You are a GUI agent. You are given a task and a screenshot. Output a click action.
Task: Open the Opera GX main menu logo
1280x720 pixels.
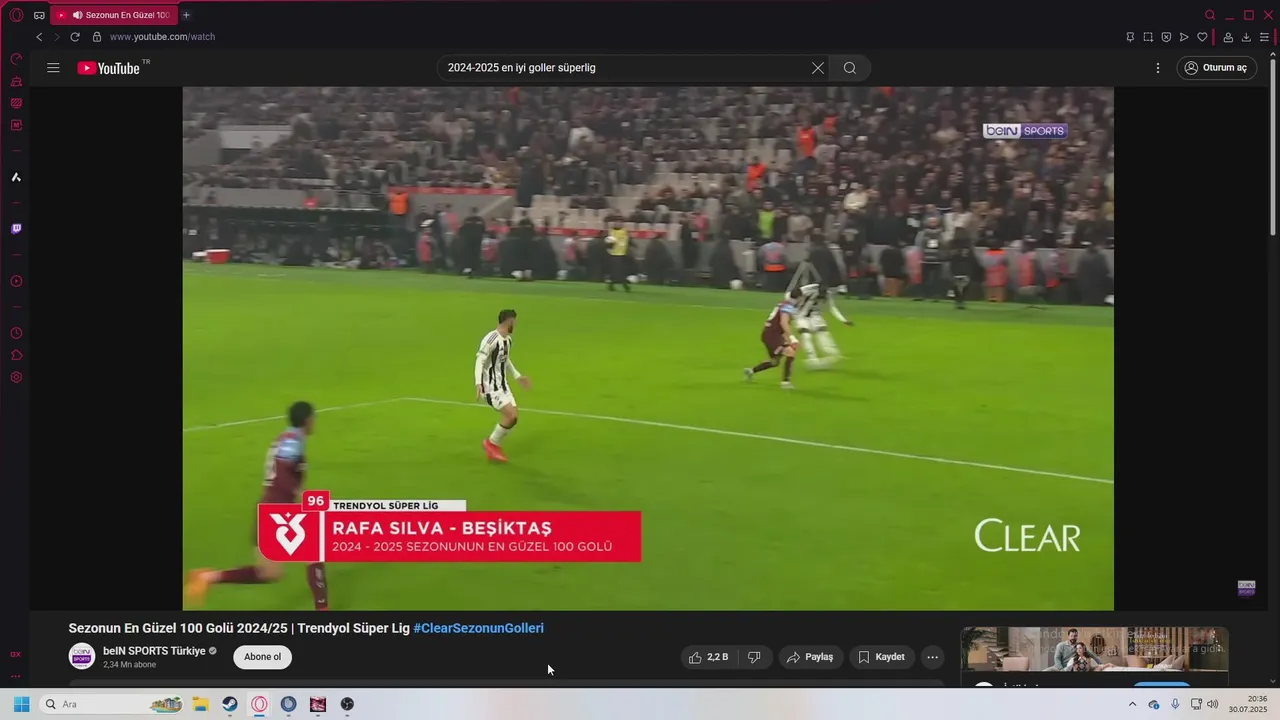[16, 15]
